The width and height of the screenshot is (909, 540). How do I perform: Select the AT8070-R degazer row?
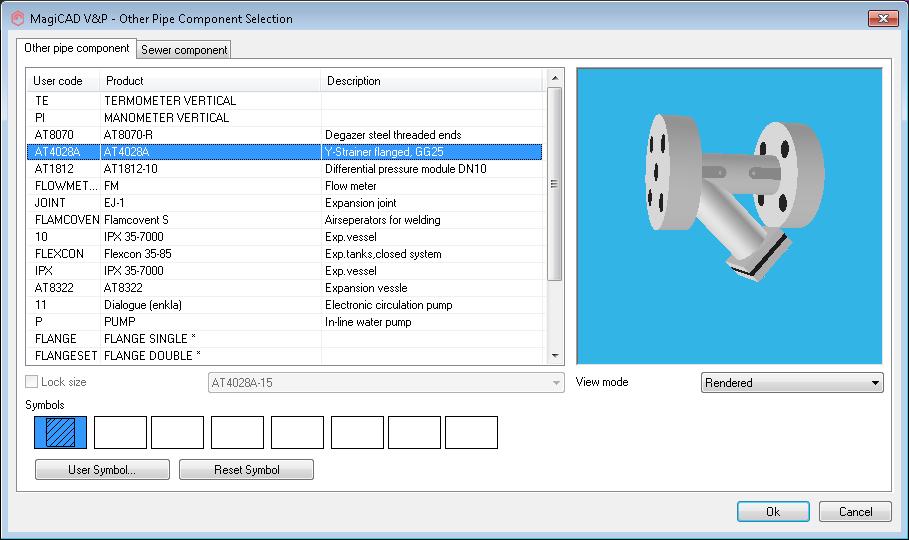(x=285, y=135)
